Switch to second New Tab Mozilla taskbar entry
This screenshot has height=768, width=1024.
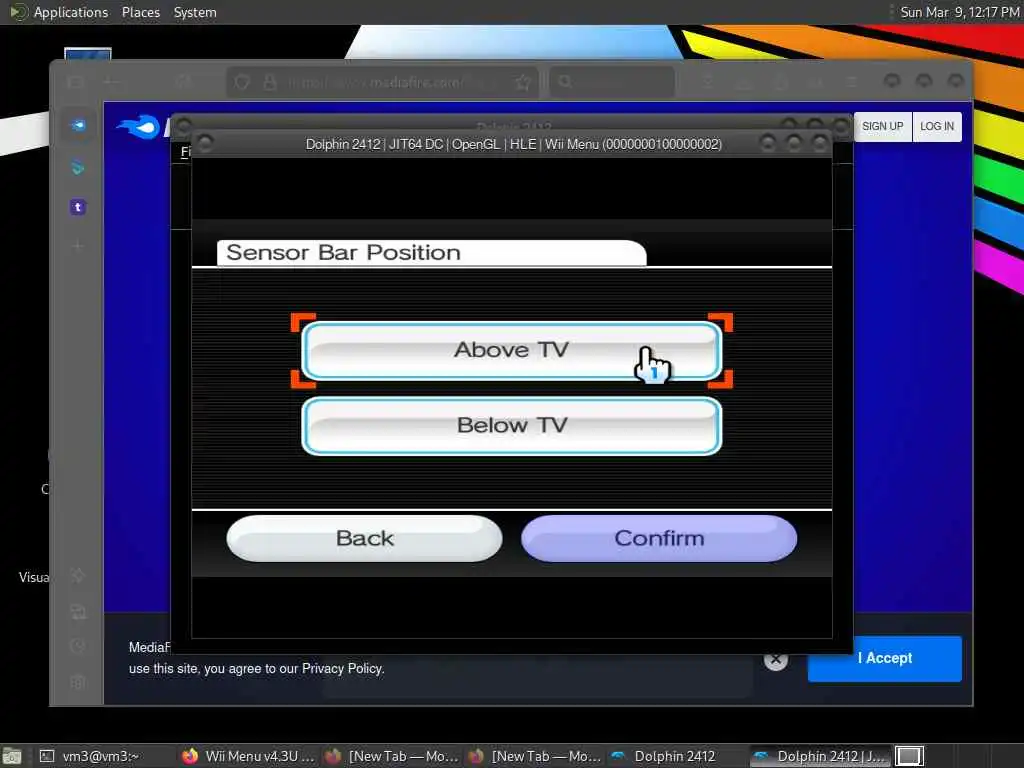pos(536,756)
